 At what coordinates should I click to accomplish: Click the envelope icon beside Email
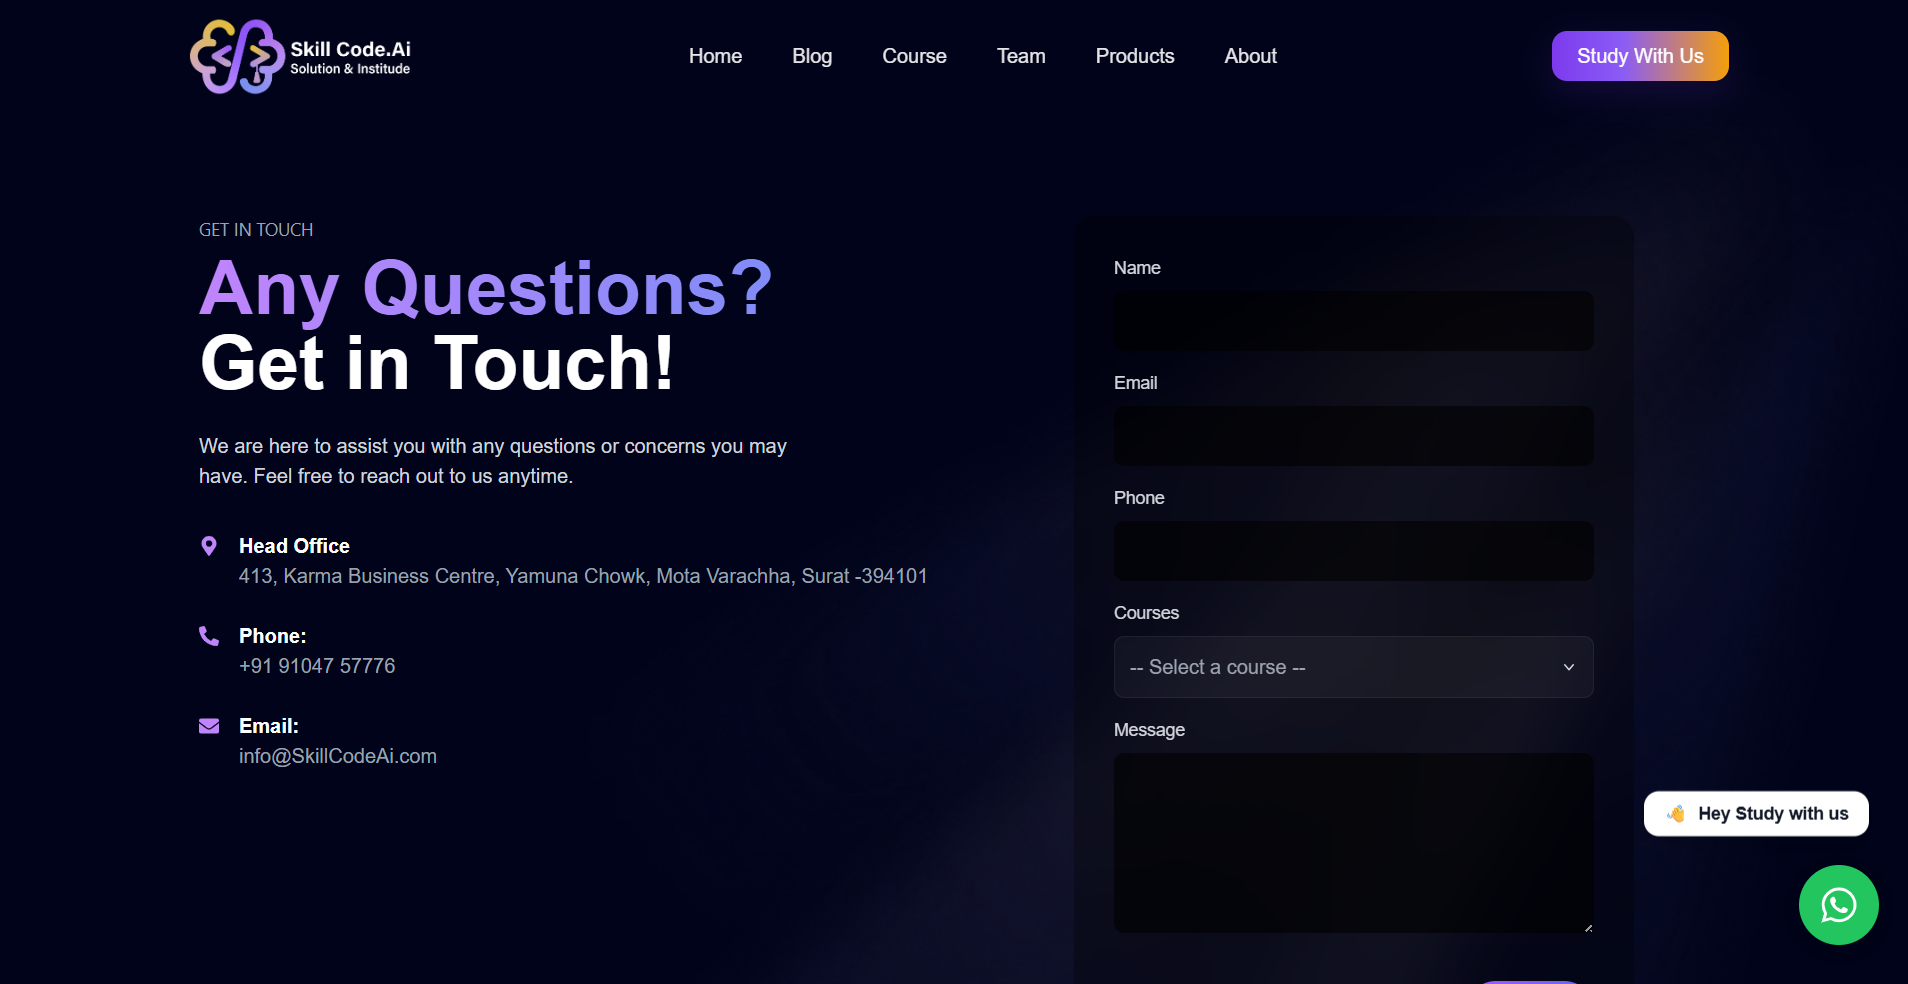tap(209, 726)
